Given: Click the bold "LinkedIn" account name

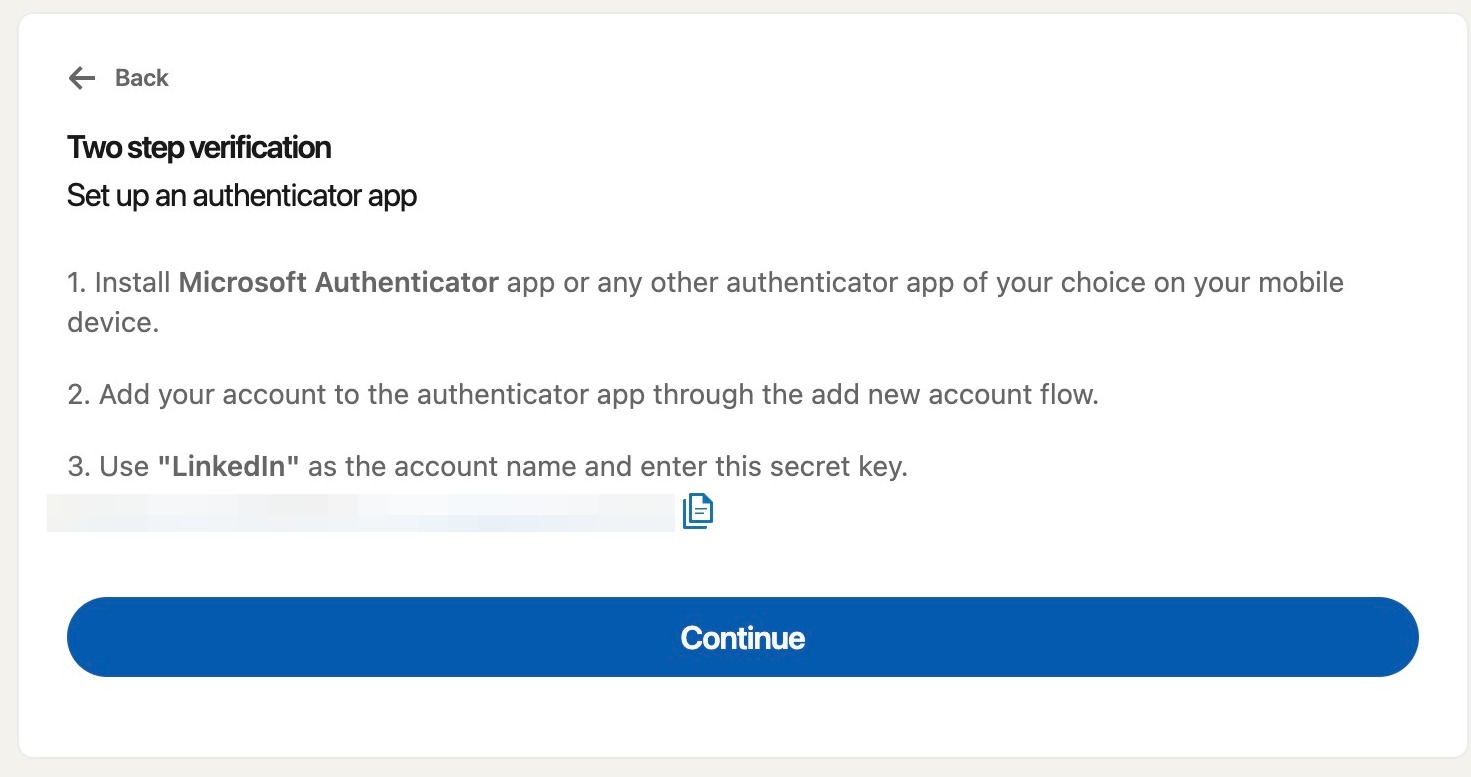Looking at the screenshot, I should [229, 466].
